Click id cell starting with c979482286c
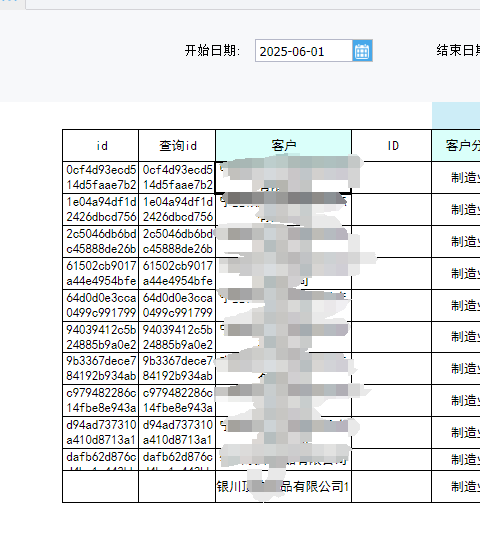The height and width of the screenshot is (560, 480). [x=101, y=400]
